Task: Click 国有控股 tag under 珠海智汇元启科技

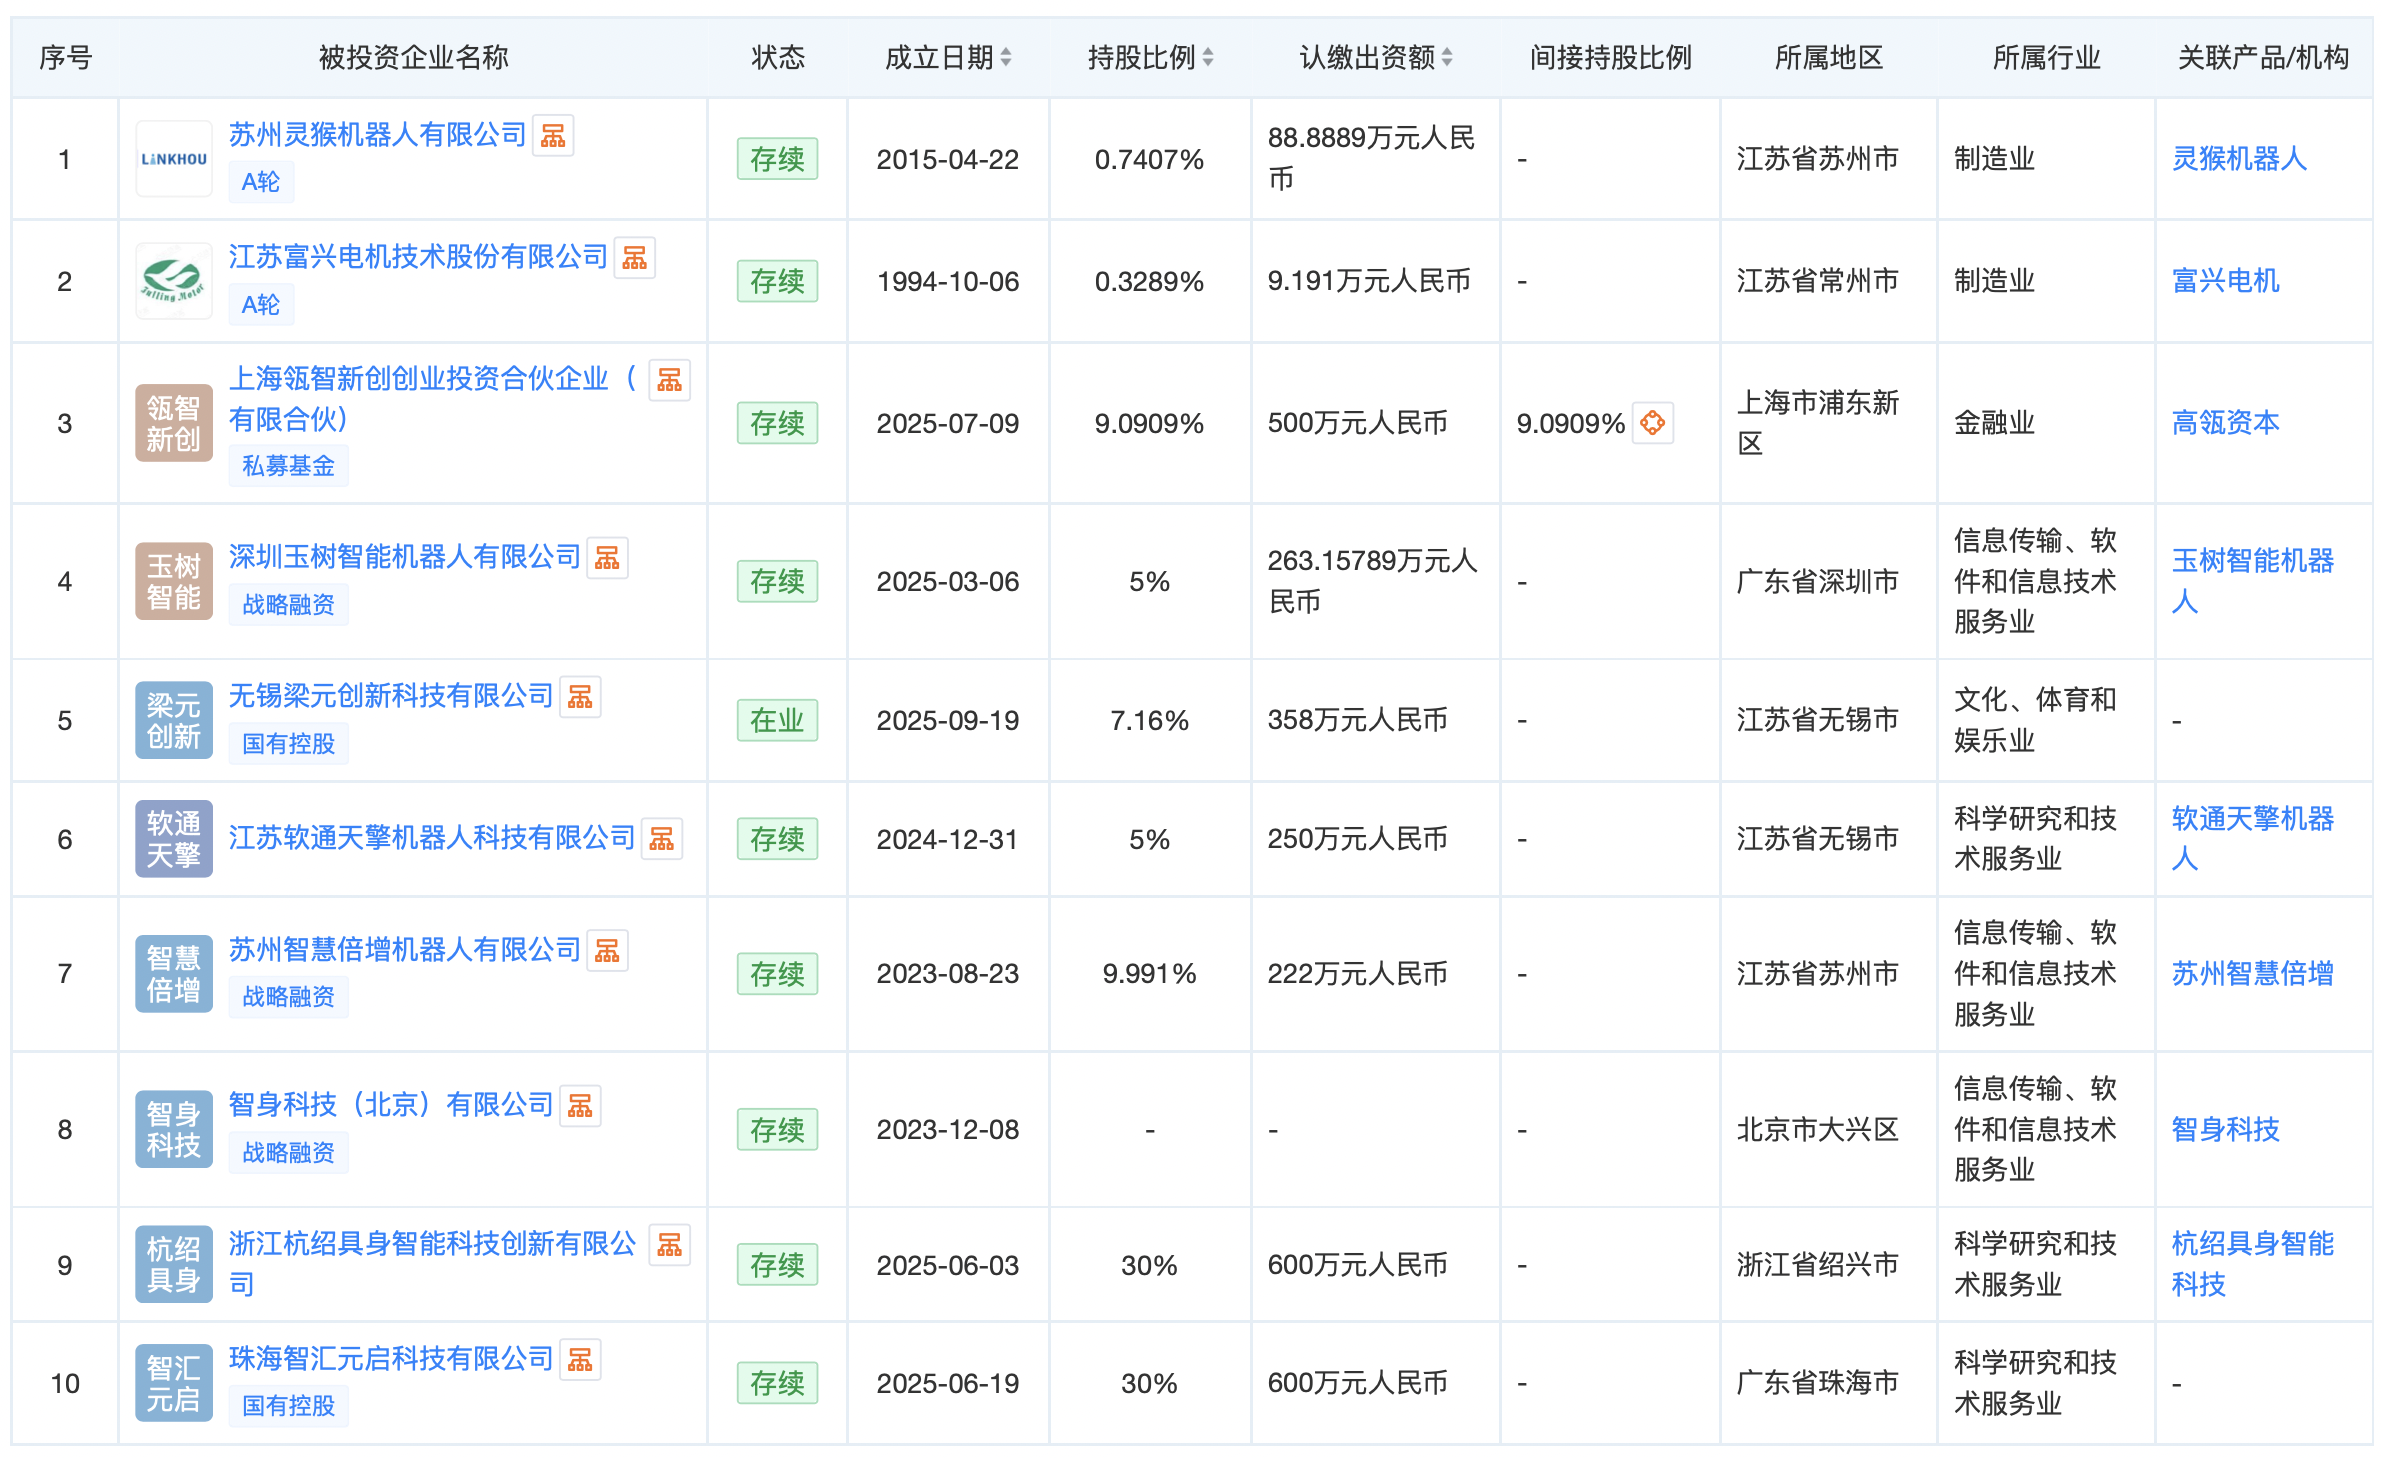Action: 288,1406
